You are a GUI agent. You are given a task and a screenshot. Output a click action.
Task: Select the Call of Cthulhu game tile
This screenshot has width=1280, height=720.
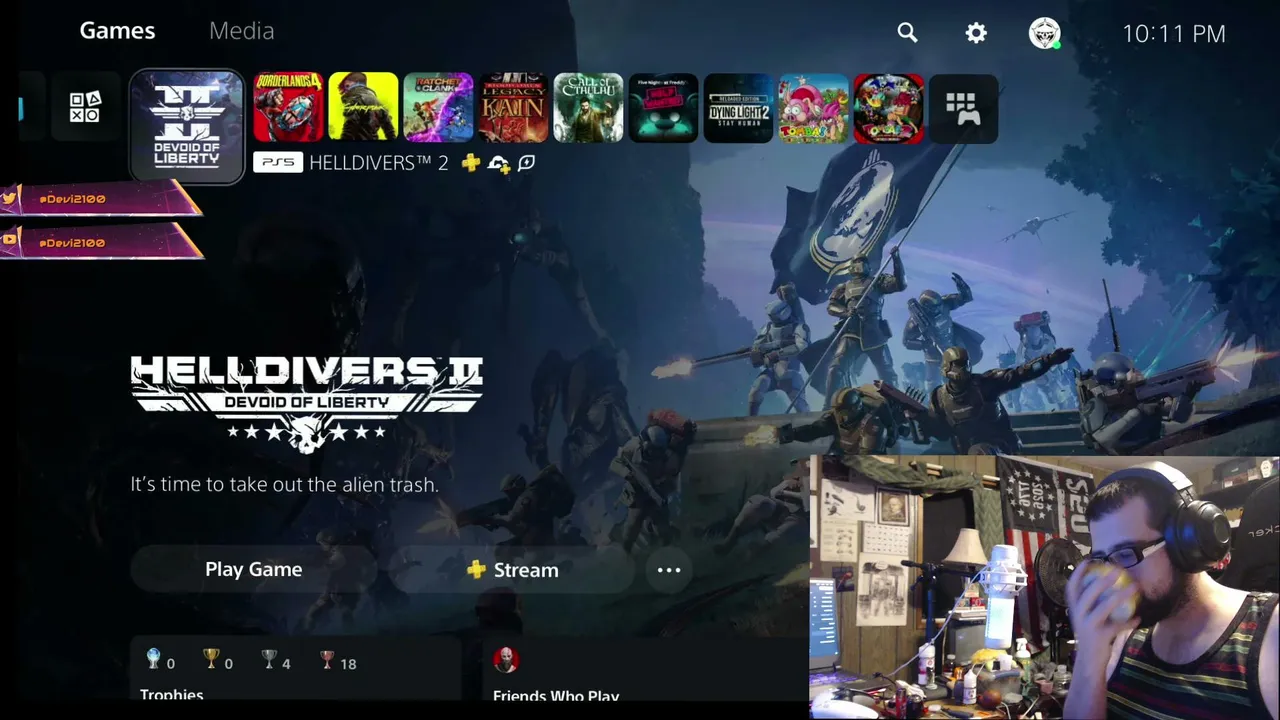(588, 107)
